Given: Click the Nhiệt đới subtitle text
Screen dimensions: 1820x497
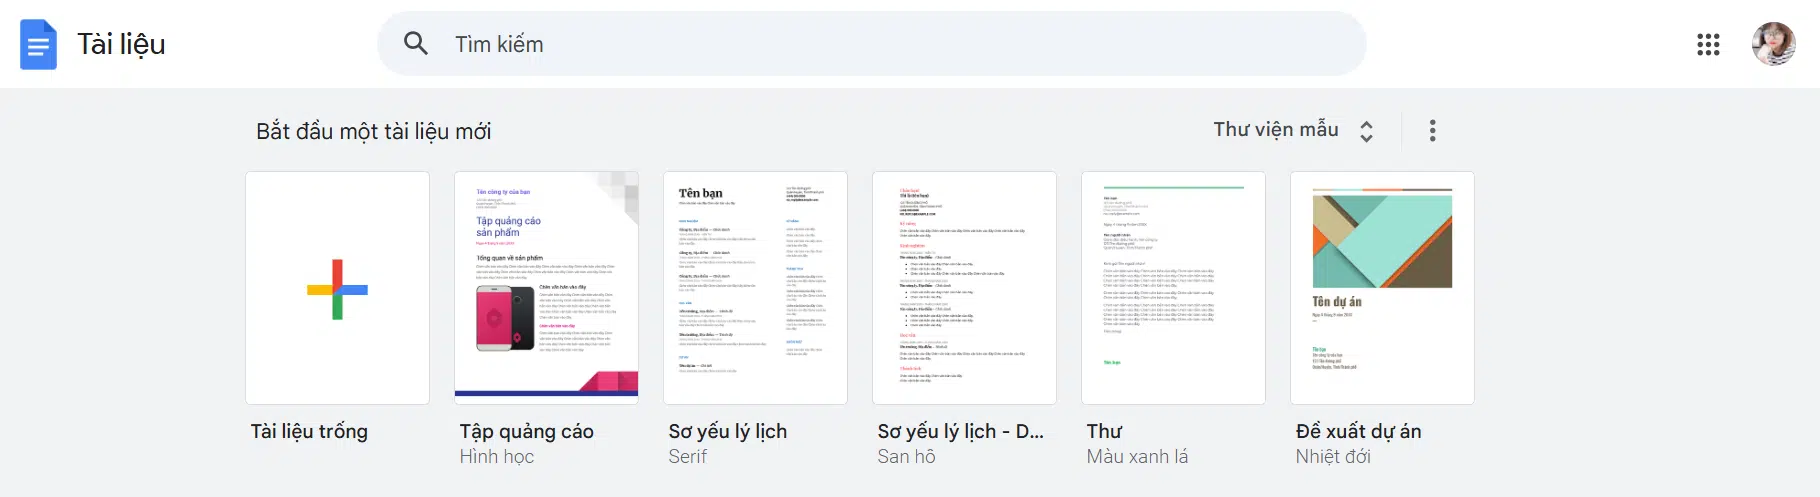Looking at the screenshot, I should 1333,456.
